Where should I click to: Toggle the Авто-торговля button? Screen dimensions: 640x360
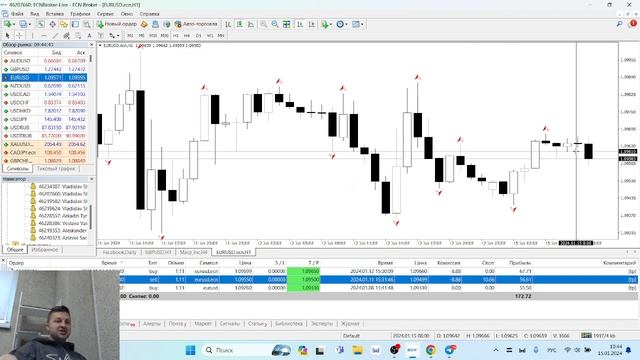[x=196, y=24]
